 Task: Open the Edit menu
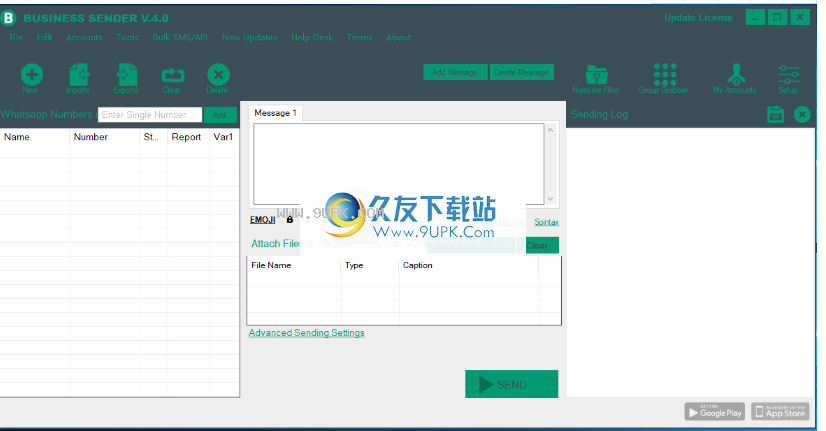tap(44, 37)
